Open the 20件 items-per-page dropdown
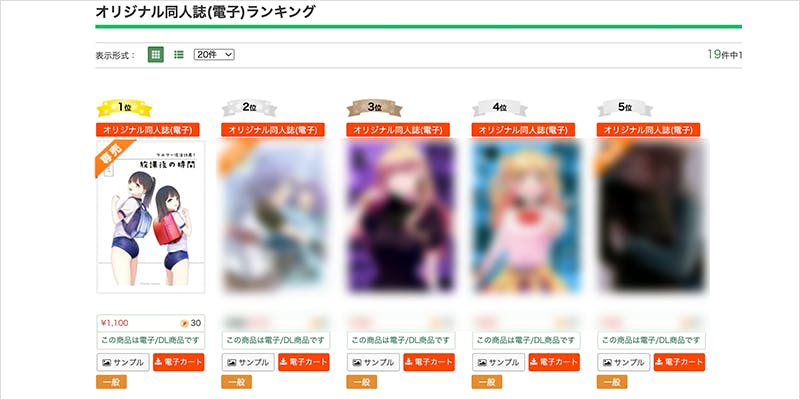 pos(214,55)
